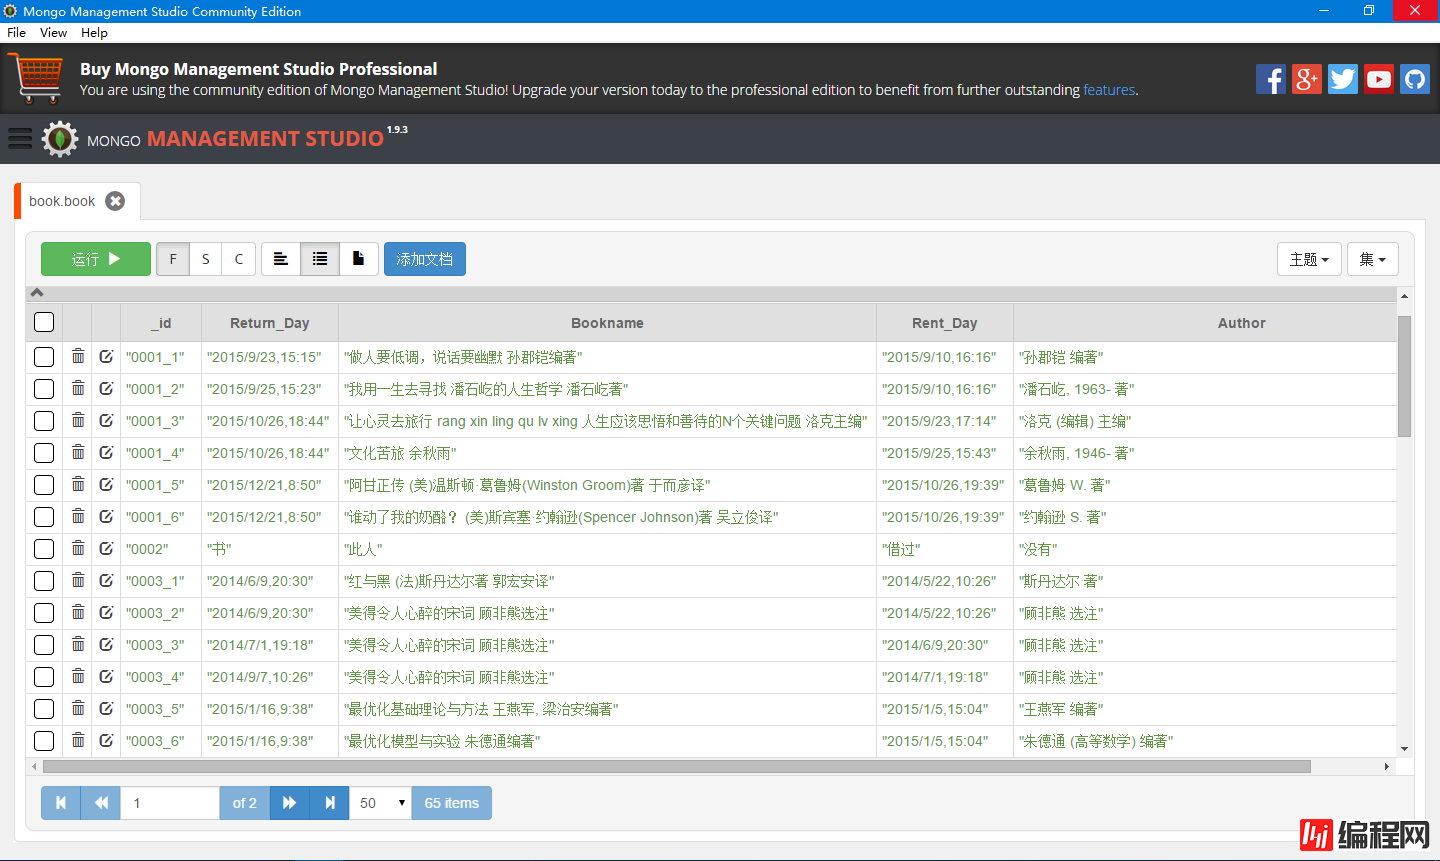
Task: Open the Help menu
Action: pos(94,33)
